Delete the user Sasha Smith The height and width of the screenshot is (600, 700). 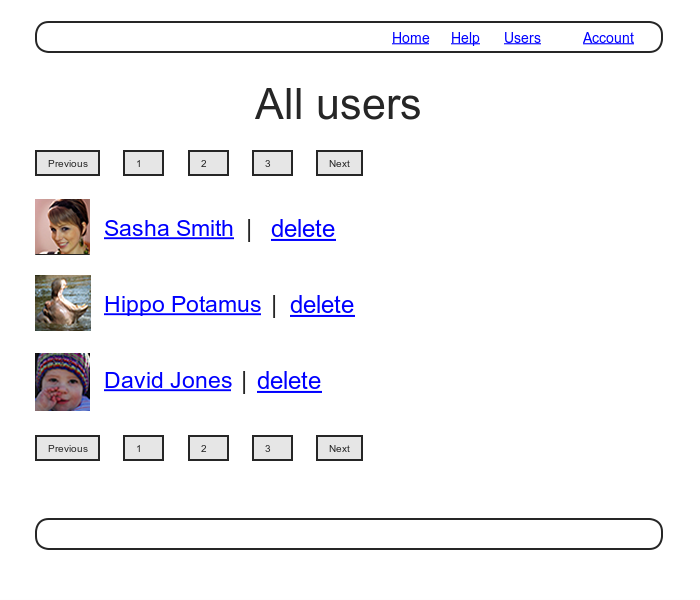click(303, 229)
